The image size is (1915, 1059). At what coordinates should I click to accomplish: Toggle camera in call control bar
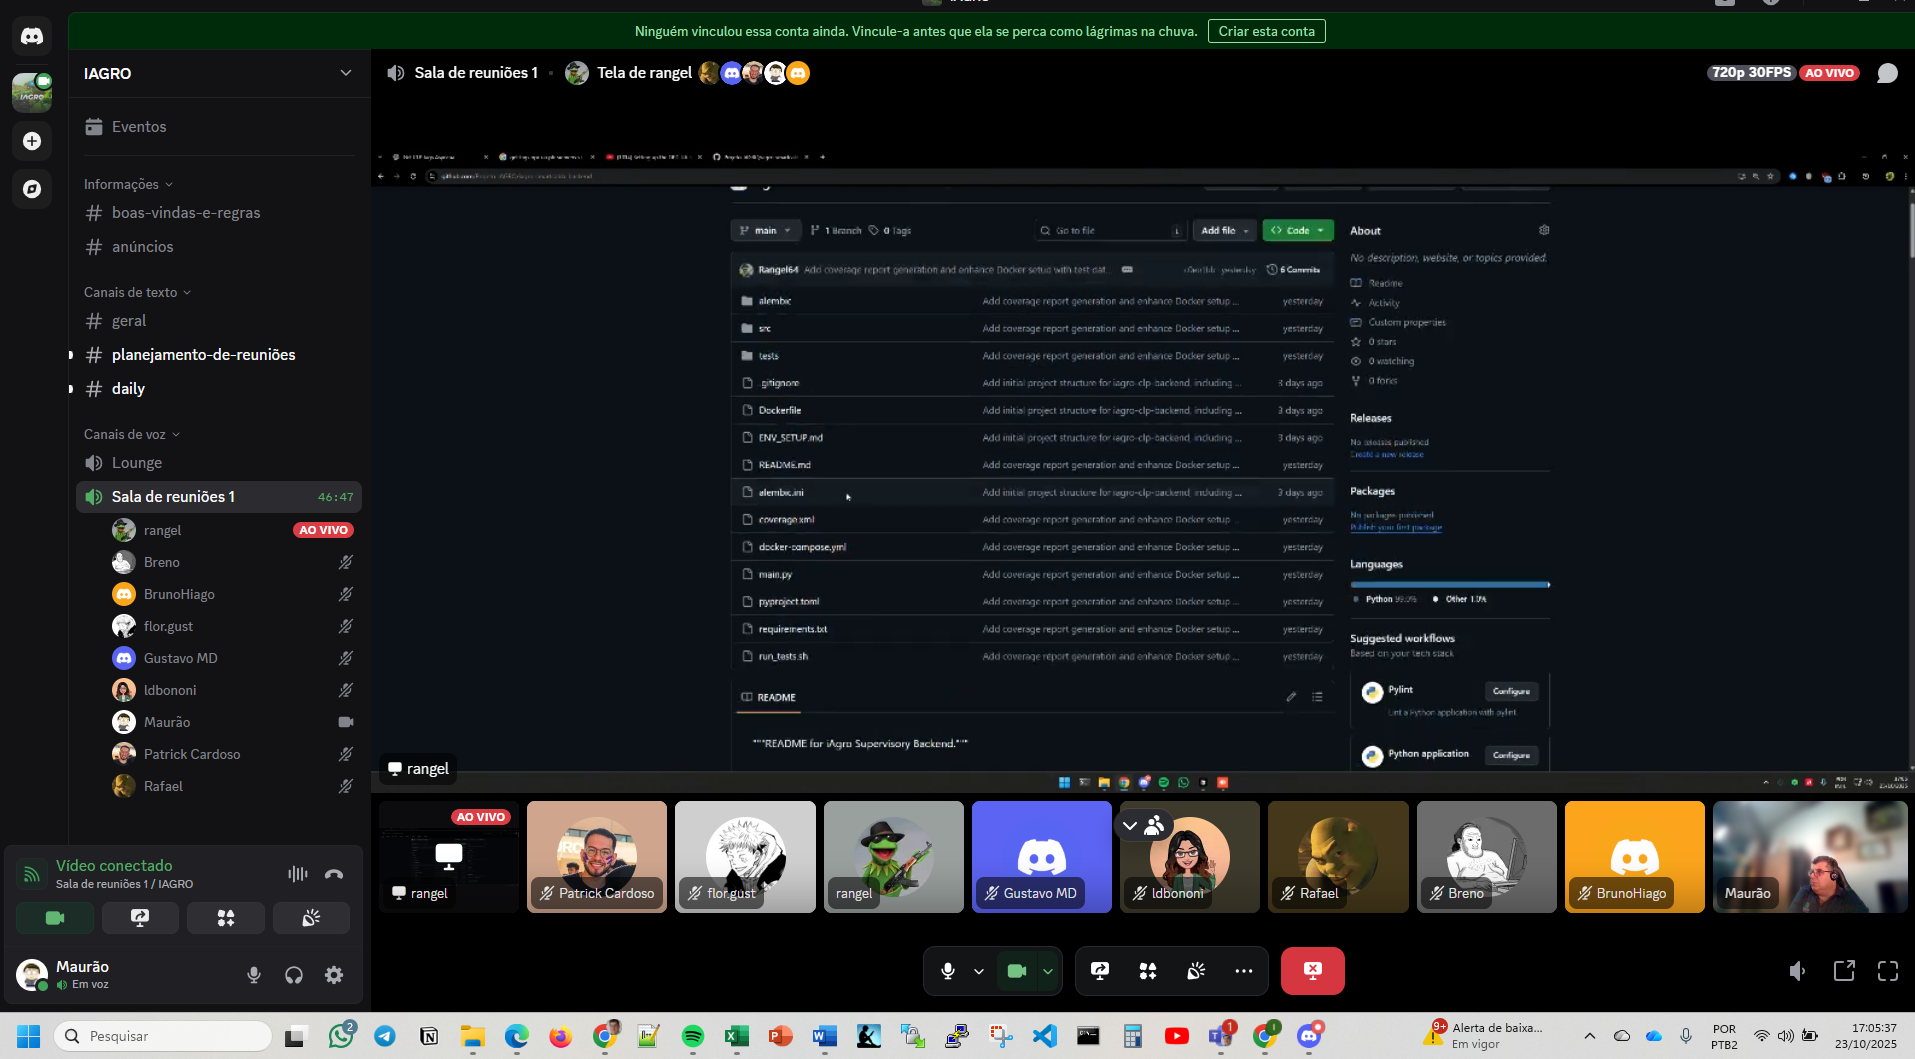point(1017,970)
